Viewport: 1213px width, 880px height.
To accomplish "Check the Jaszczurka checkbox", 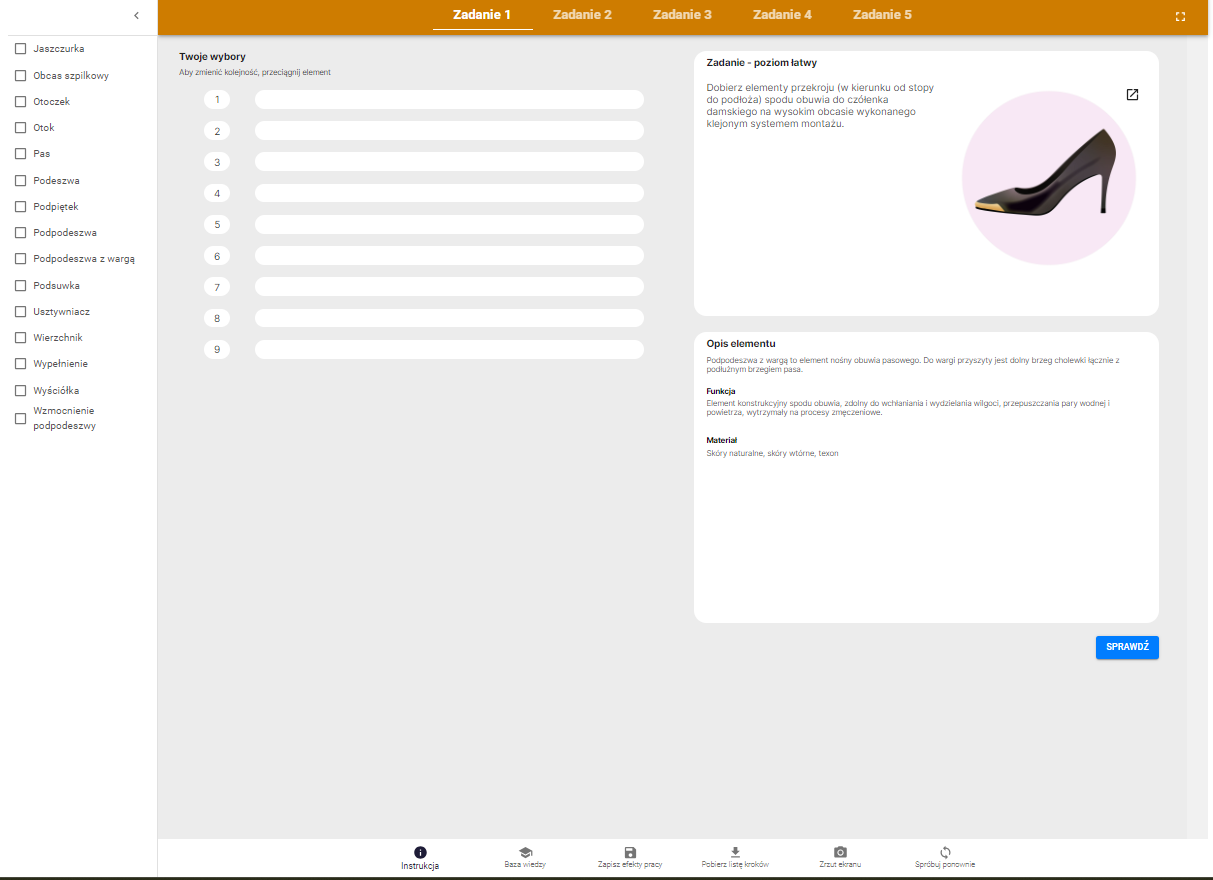I will pyautogui.click(x=20, y=49).
